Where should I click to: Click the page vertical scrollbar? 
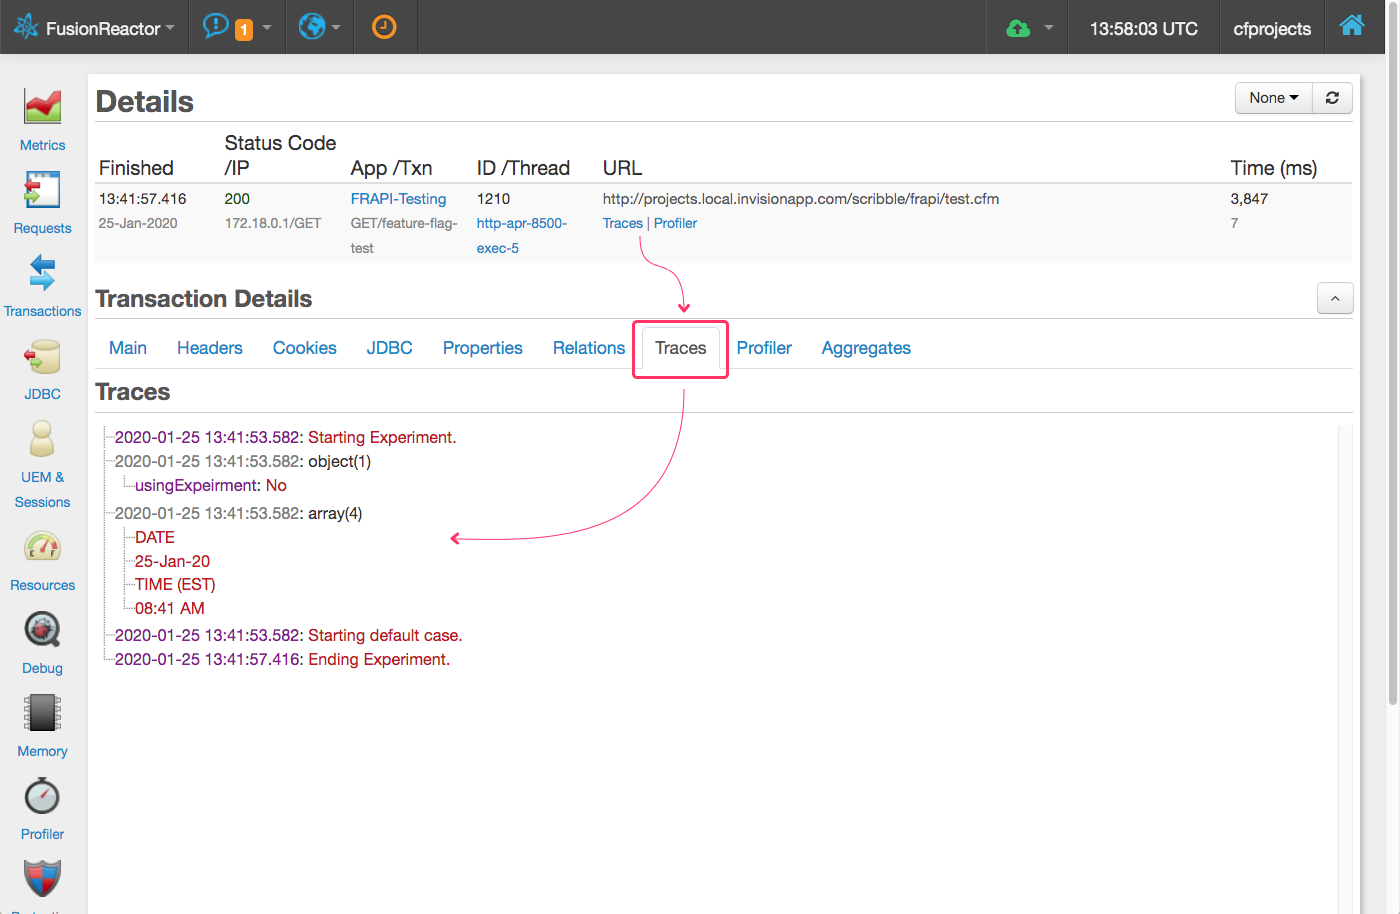pyautogui.click(x=1392, y=400)
